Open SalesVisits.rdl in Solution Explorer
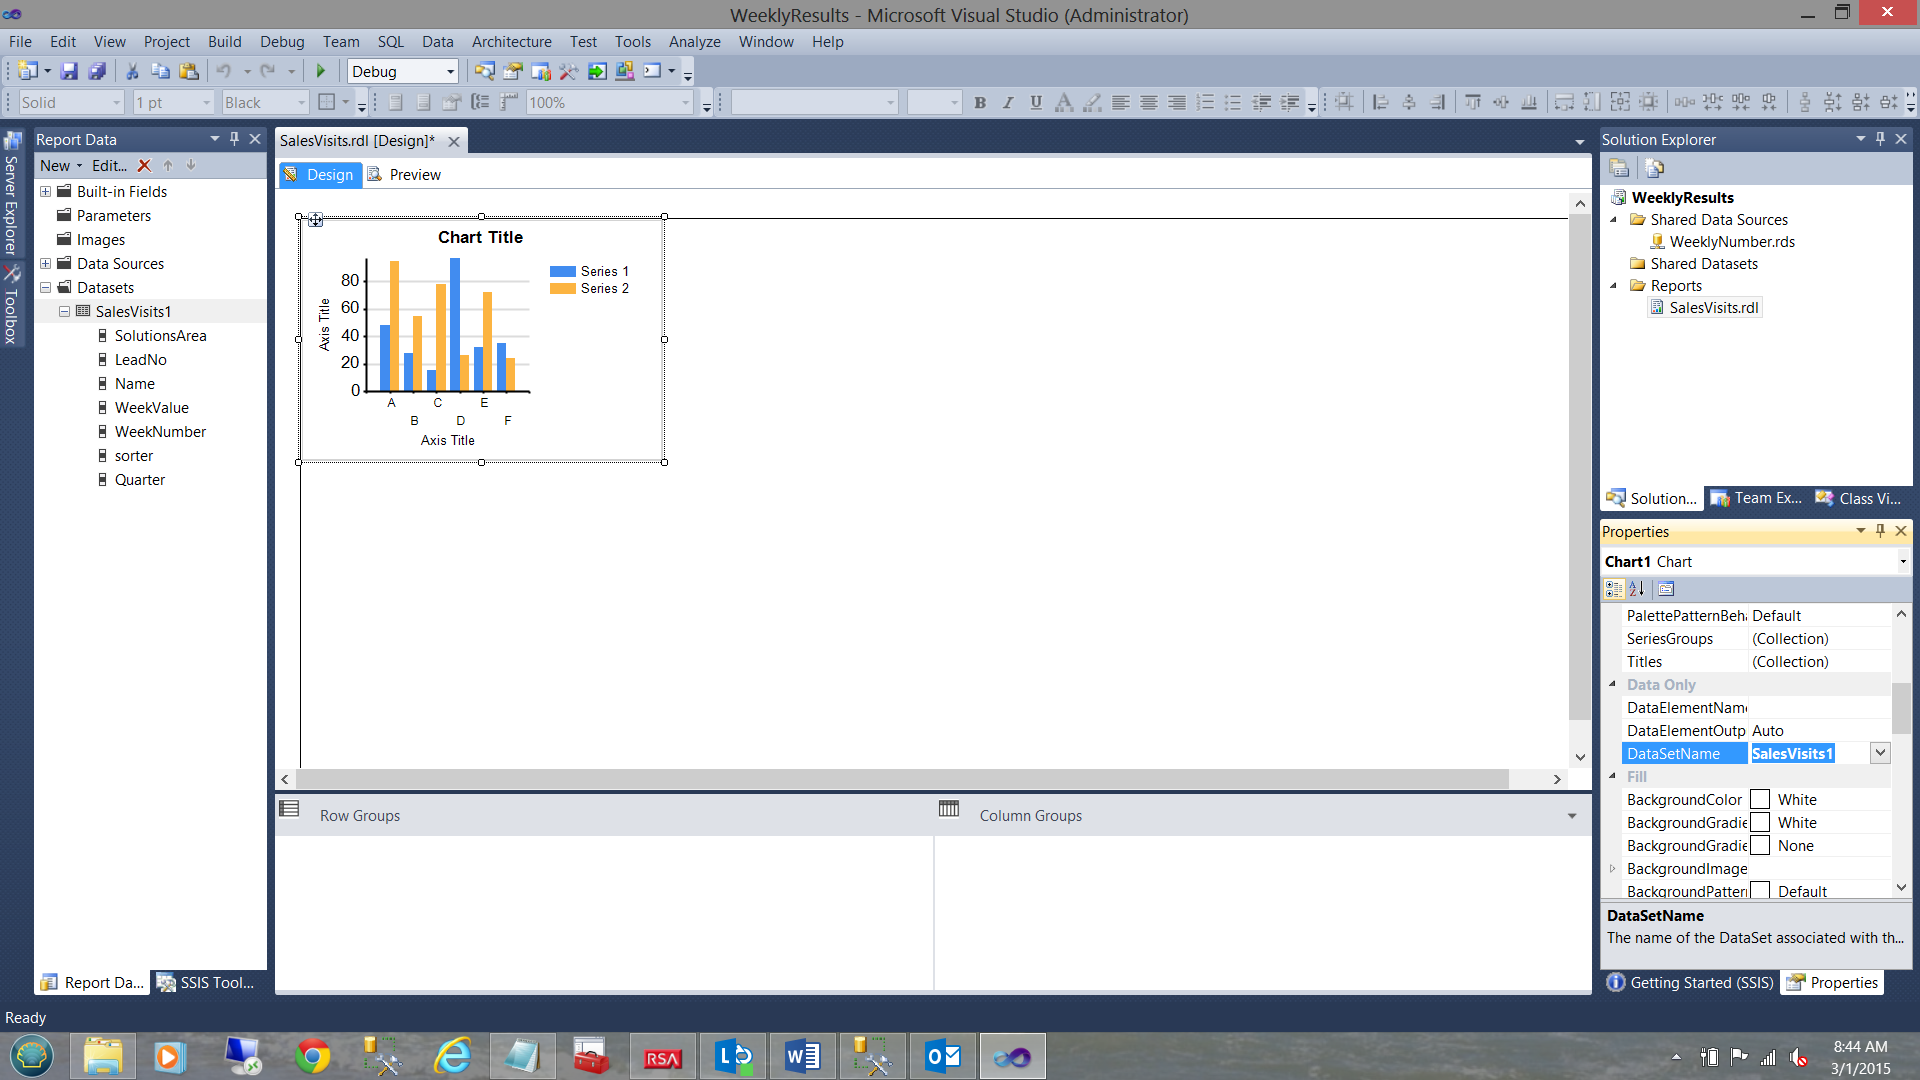The image size is (1920, 1080). click(x=1713, y=308)
